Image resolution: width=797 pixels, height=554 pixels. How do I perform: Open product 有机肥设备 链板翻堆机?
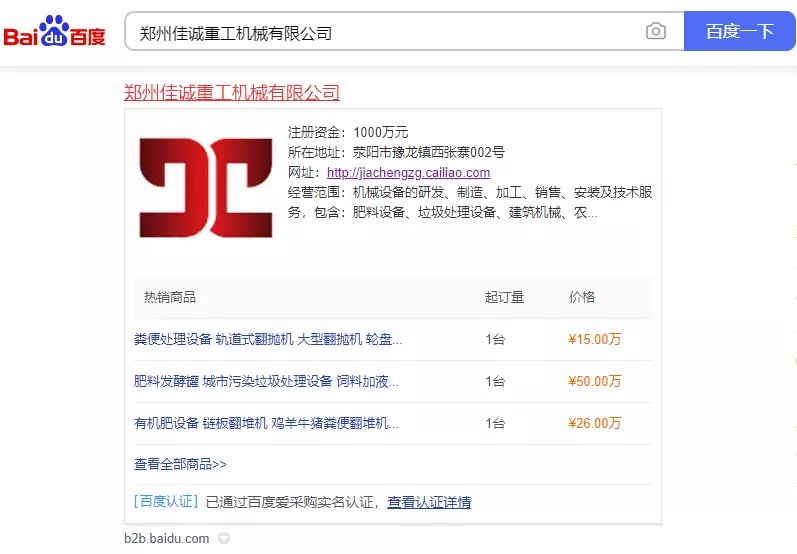click(x=266, y=423)
